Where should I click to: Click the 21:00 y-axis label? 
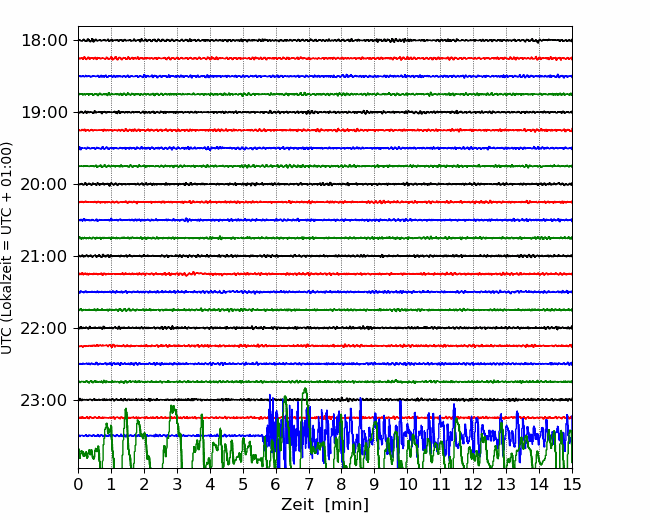pos(44,256)
